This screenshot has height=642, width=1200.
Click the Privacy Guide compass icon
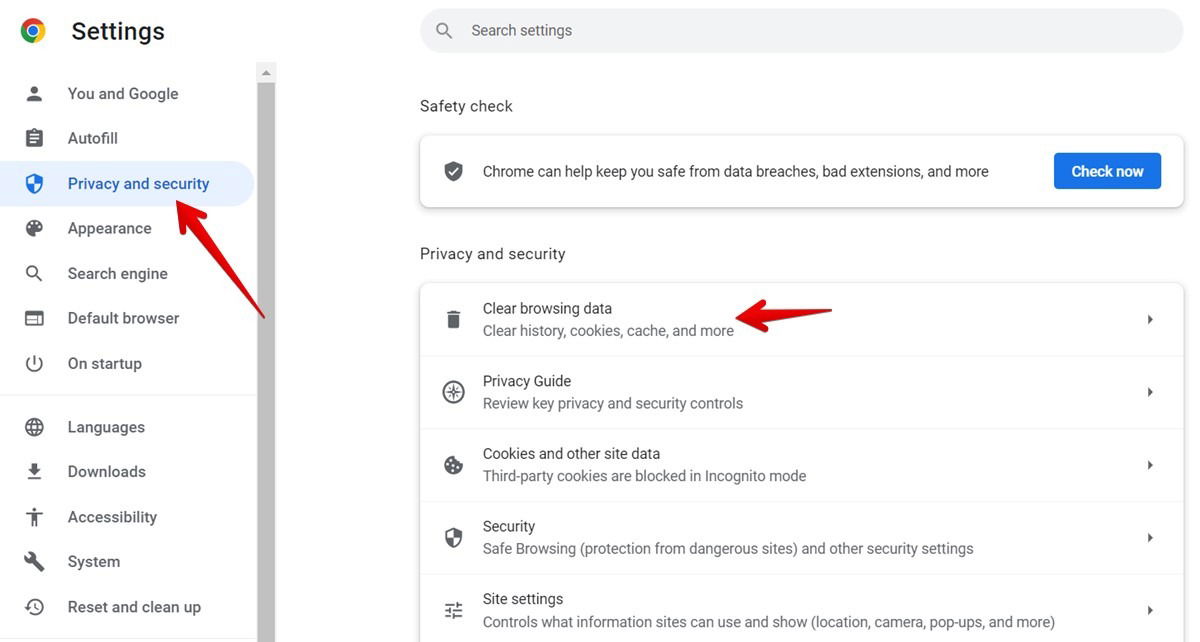(x=453, y=391)
